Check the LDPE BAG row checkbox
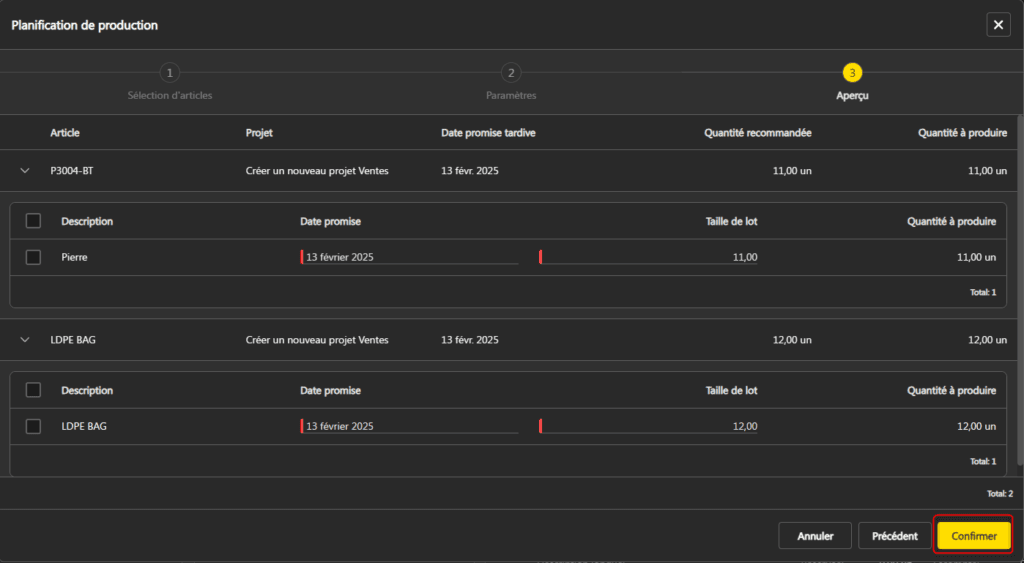 (33, 426)
